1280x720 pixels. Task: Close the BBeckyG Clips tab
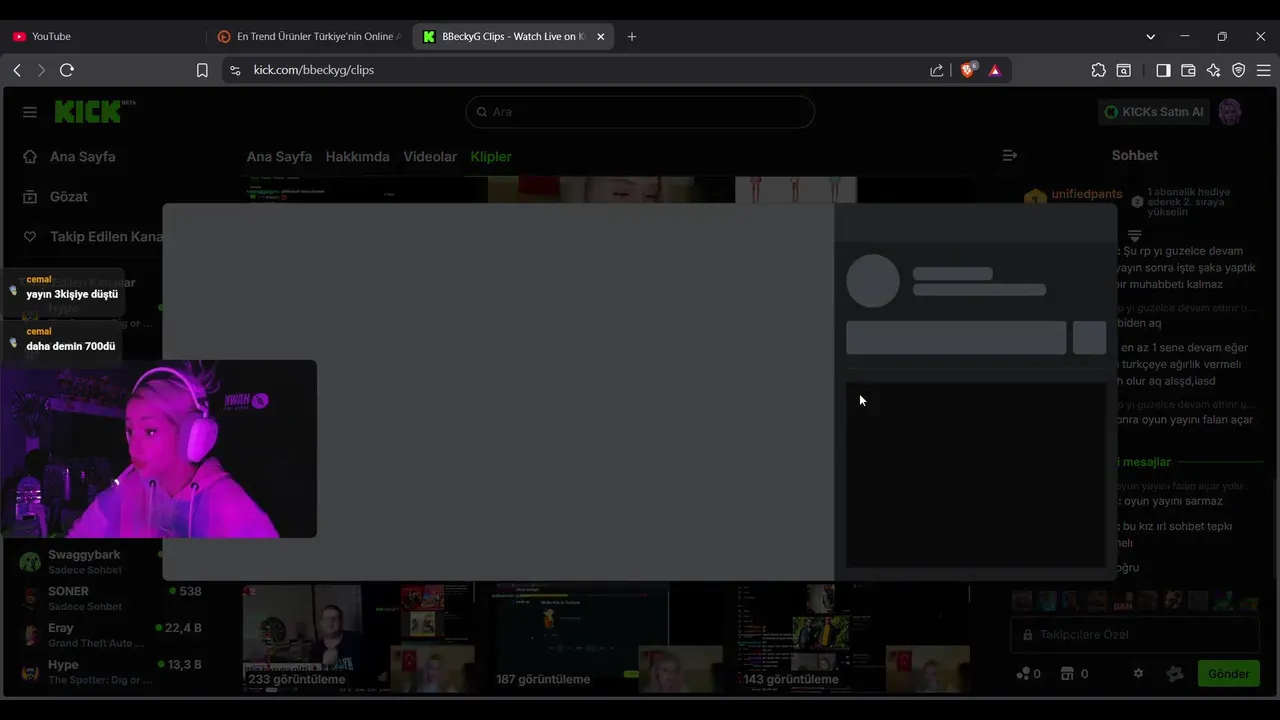(x=600, y=36)
